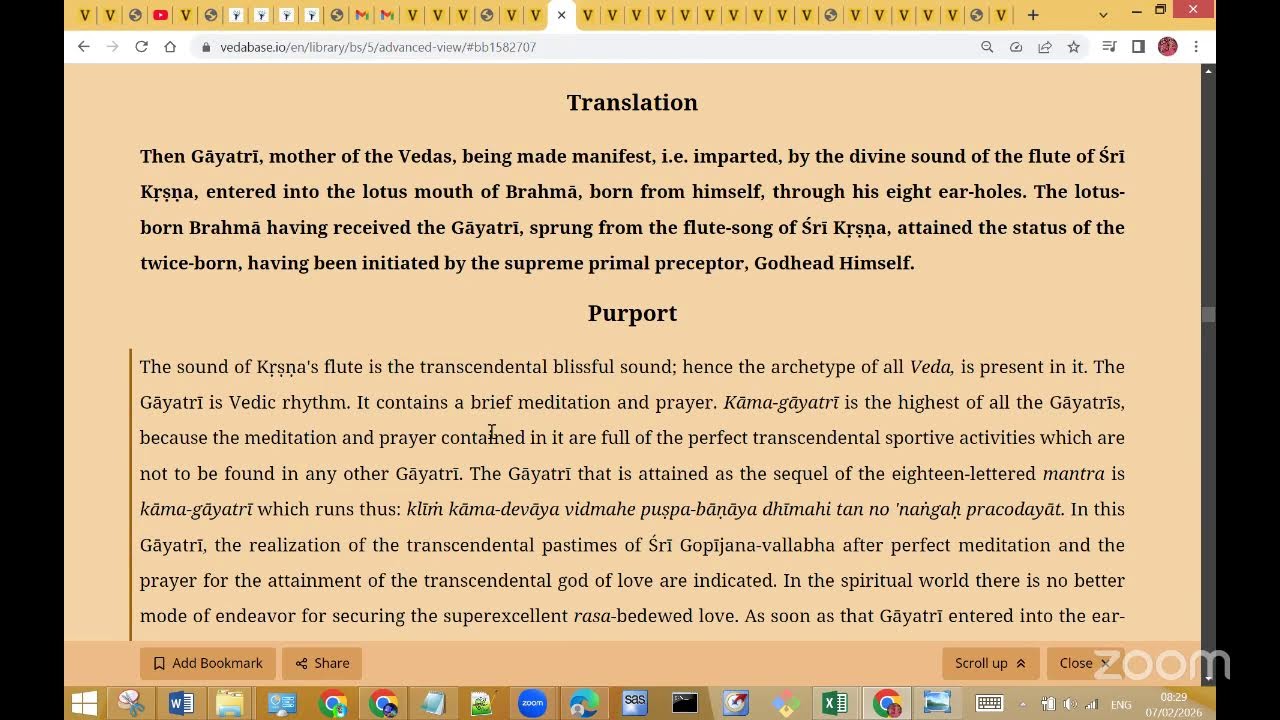Click scrollbar down arrow
Image resolution: width=1280 pixels, height=720 pixels.
1208,678
